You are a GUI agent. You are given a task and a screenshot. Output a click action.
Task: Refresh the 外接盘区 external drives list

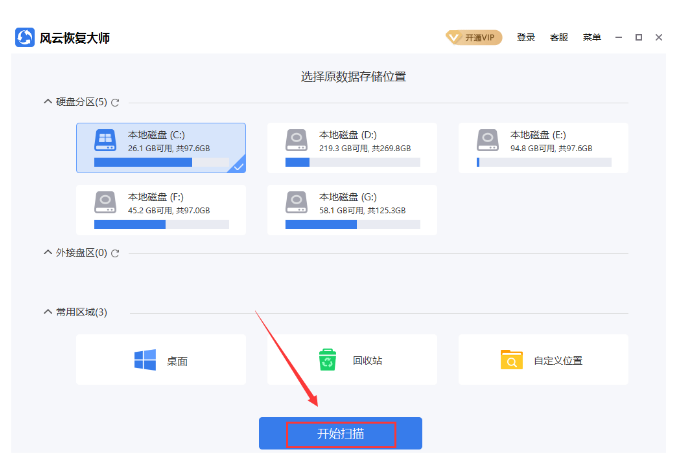[x=115, y=253]
